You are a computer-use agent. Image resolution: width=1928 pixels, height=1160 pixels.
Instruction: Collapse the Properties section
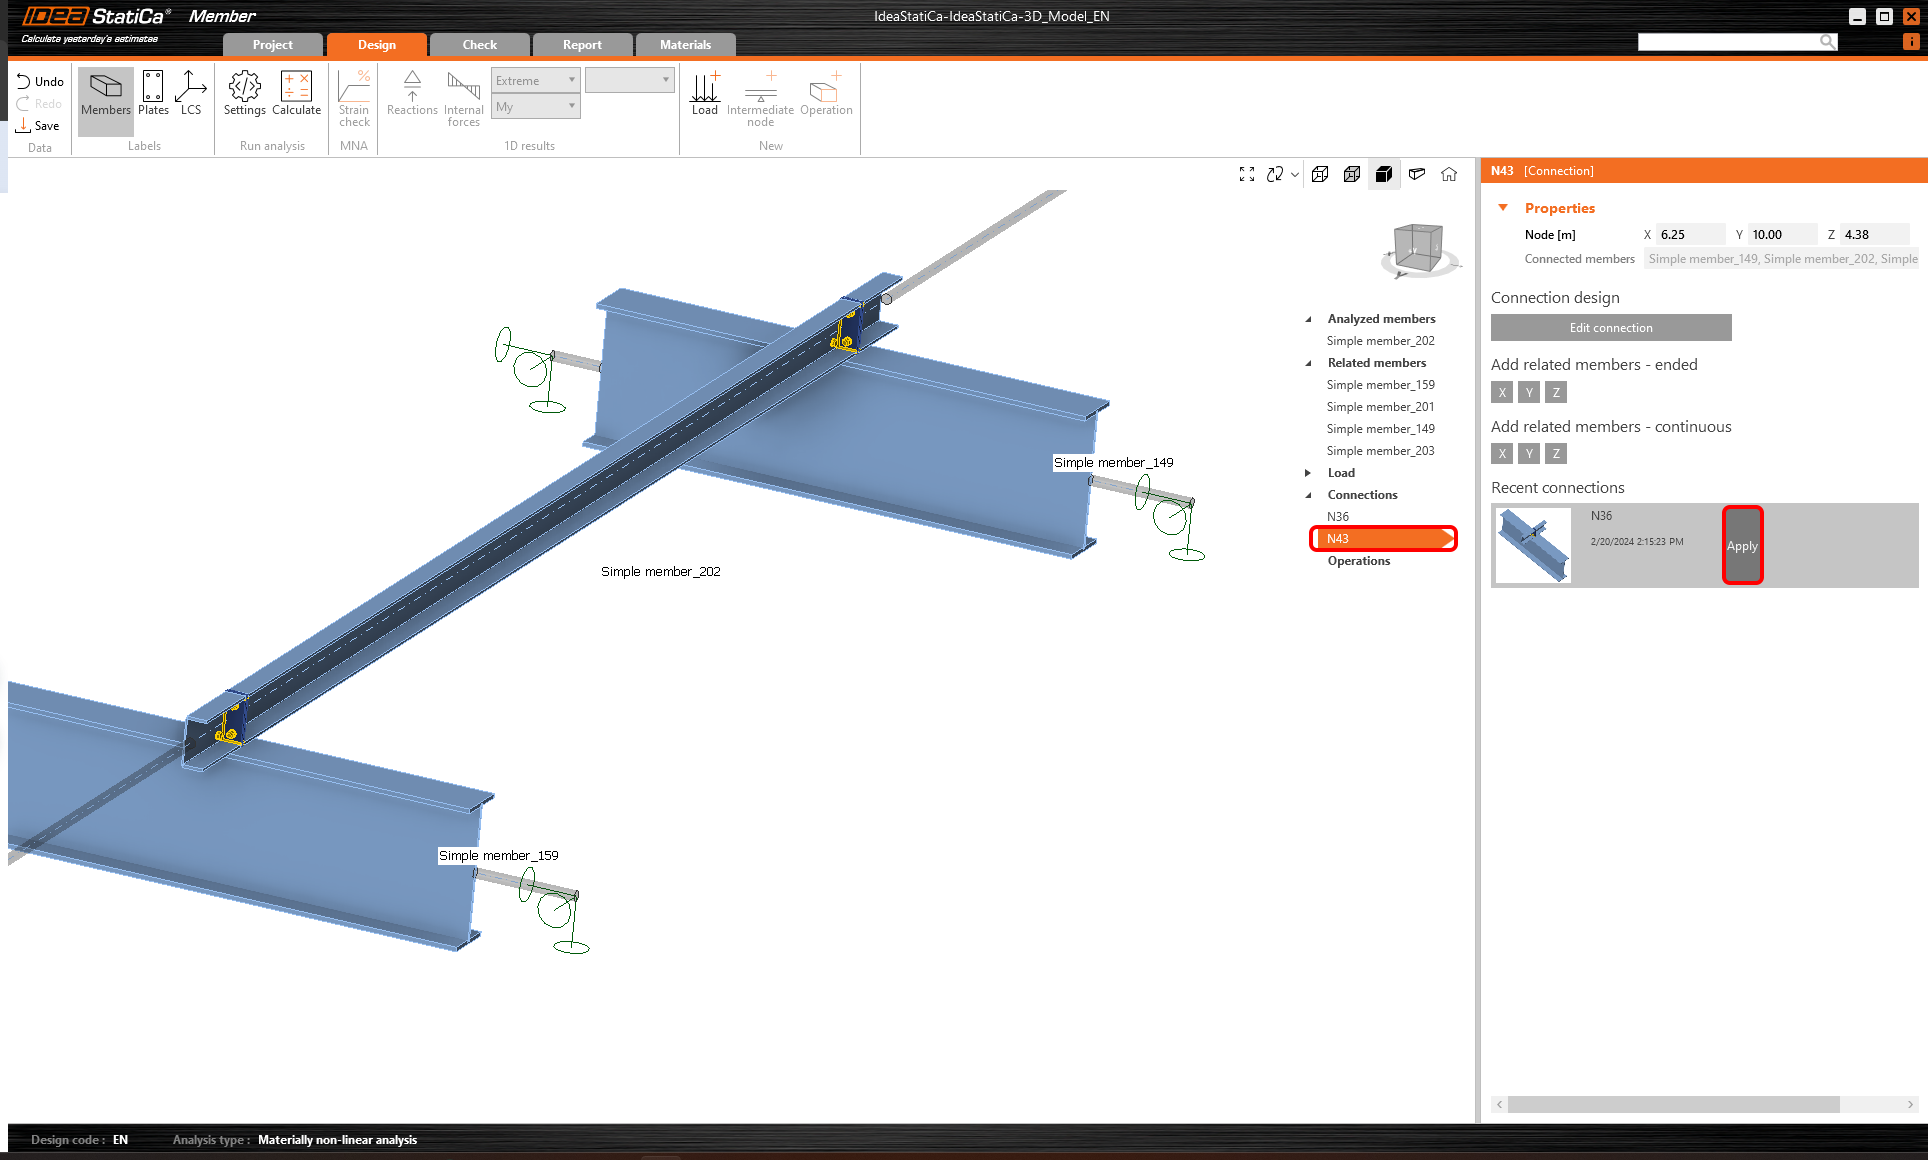coord(1503,208)
